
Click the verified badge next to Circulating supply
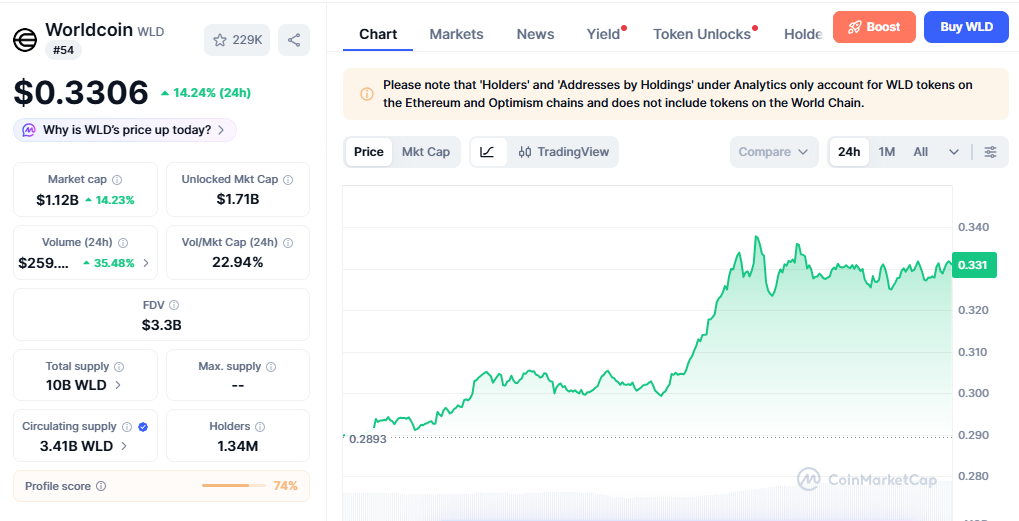click(144, 427)
